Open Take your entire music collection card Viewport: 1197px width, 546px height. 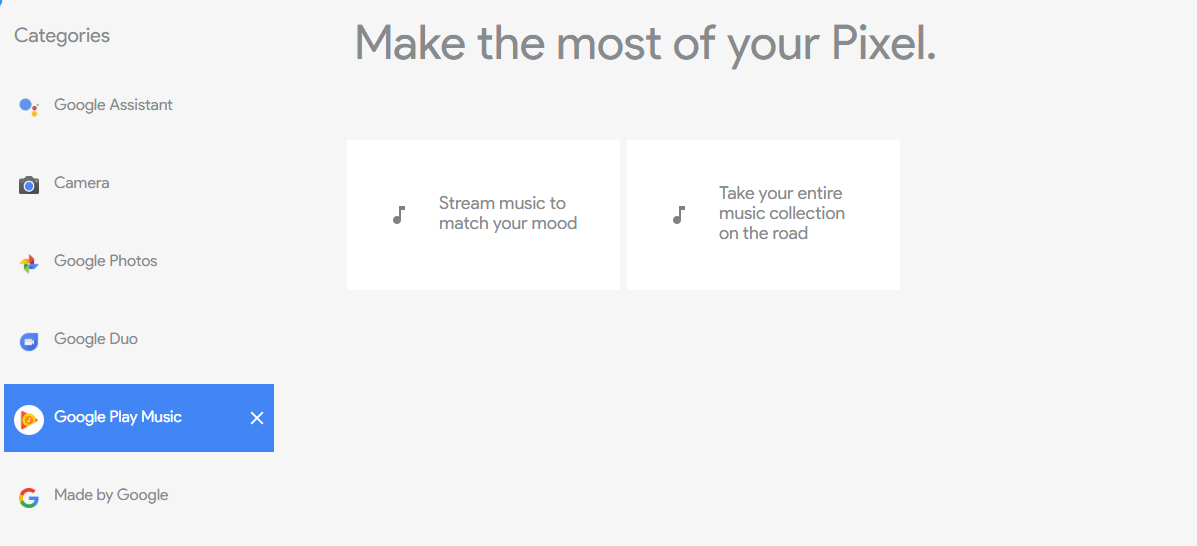pyautogui.click(x=763, y=215)
